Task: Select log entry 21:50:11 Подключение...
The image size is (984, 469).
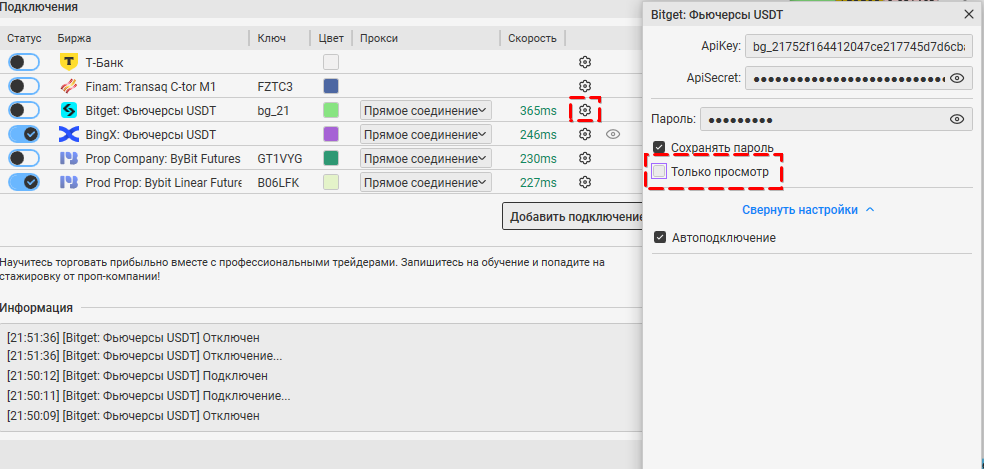Action: point(149,396)
